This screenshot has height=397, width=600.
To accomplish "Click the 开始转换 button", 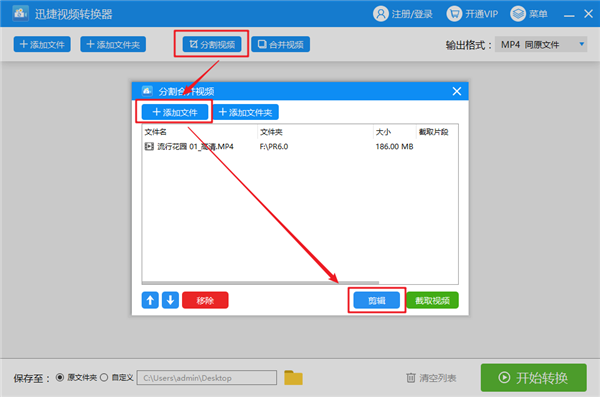I will tap(533, 377).
